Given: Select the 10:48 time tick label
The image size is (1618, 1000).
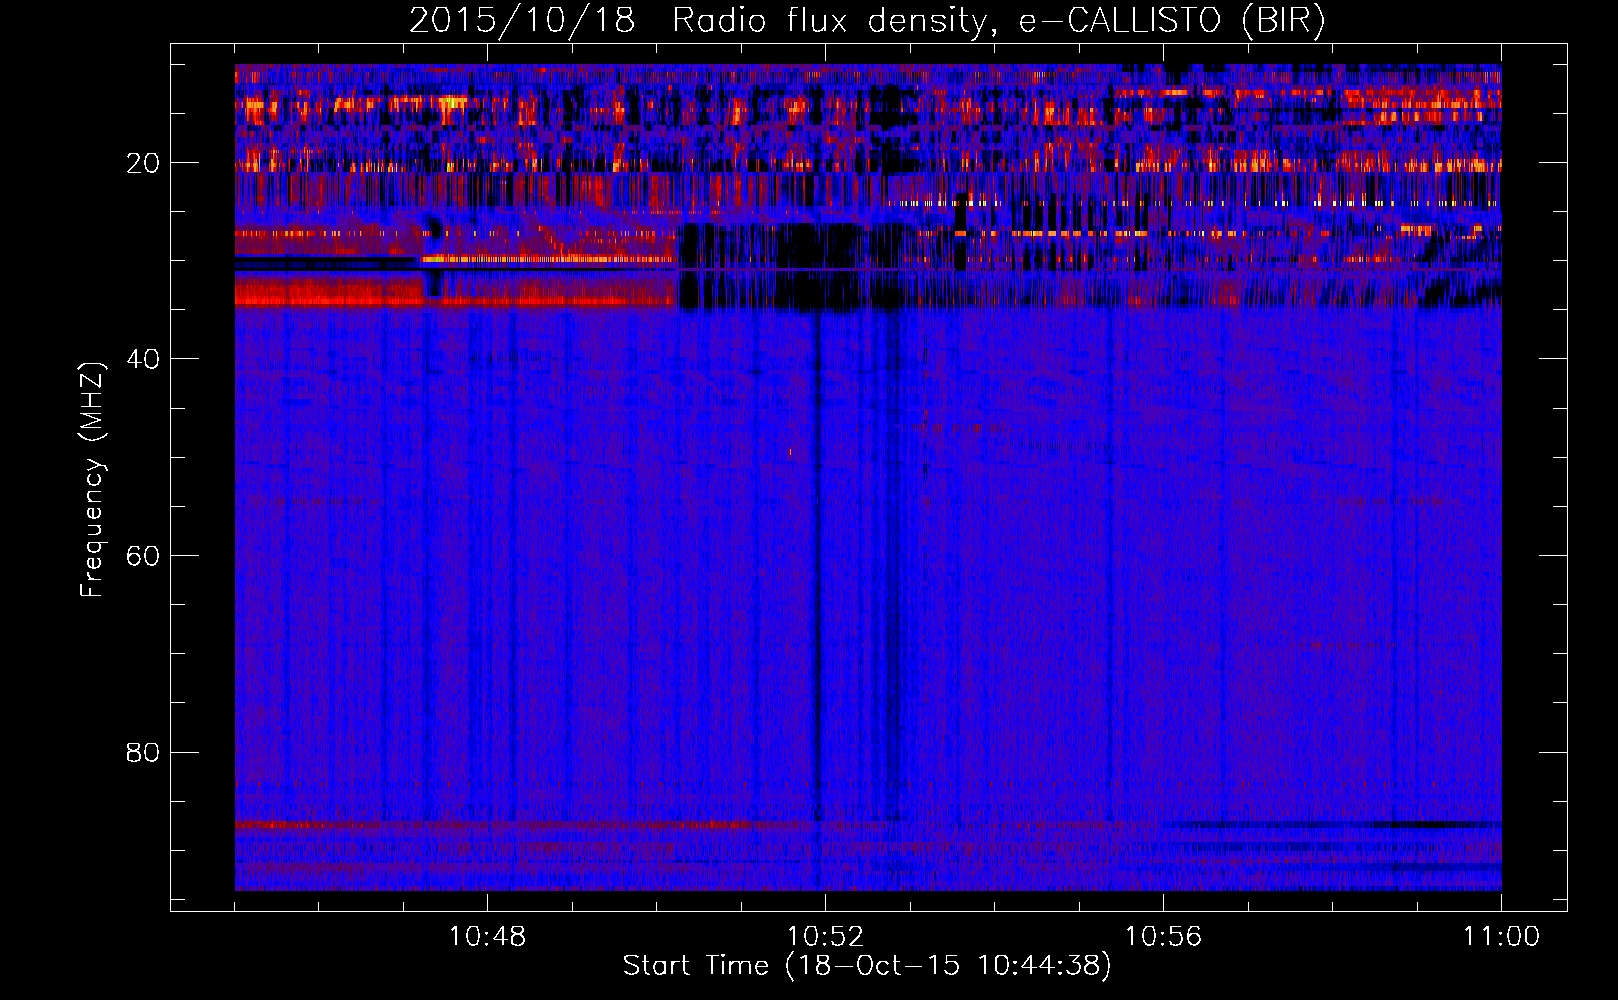Looking at the screenshot, I should (x=487, y=937).
